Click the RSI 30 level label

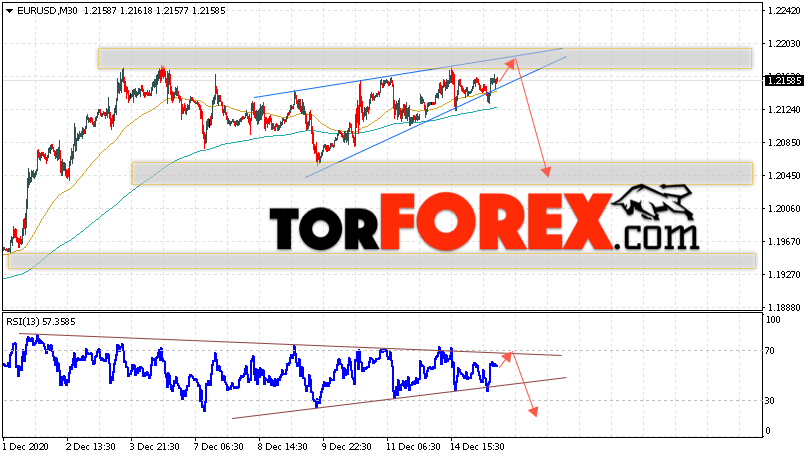(770, 400)
